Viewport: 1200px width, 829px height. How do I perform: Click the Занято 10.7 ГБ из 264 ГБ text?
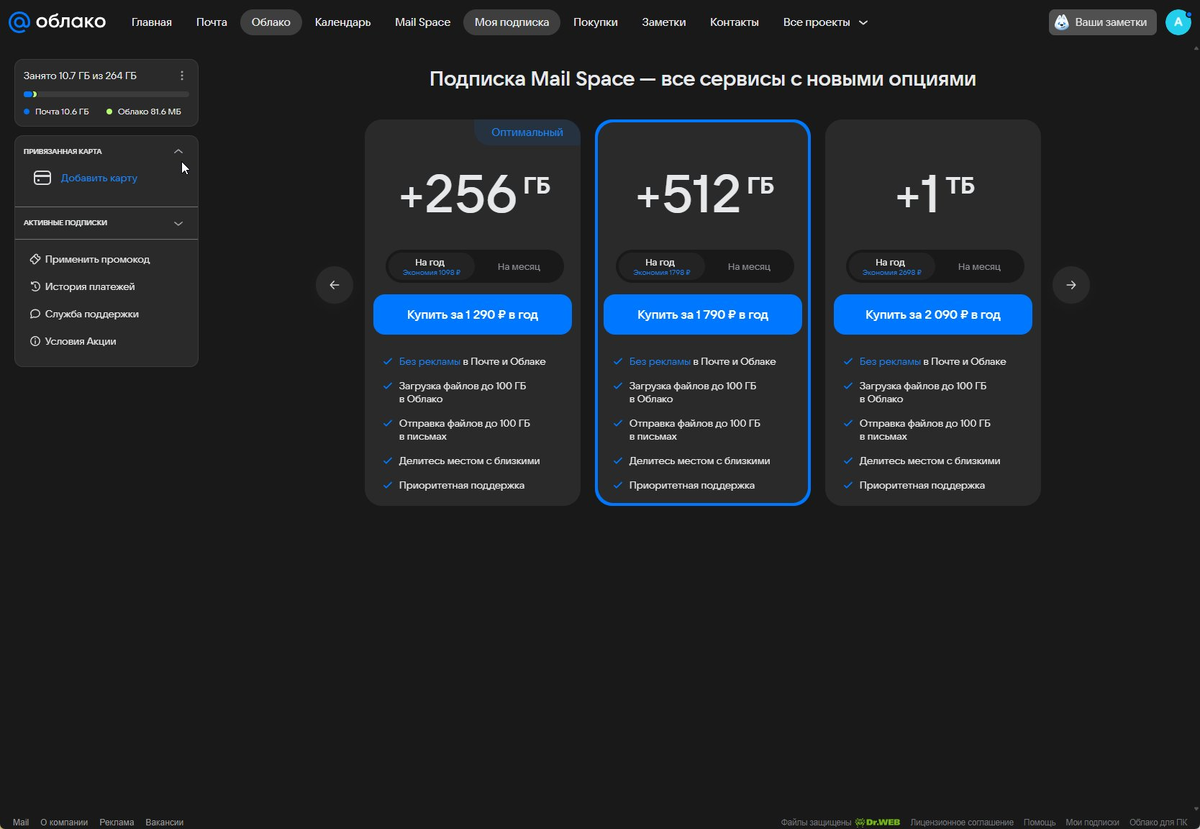[80, 75]
